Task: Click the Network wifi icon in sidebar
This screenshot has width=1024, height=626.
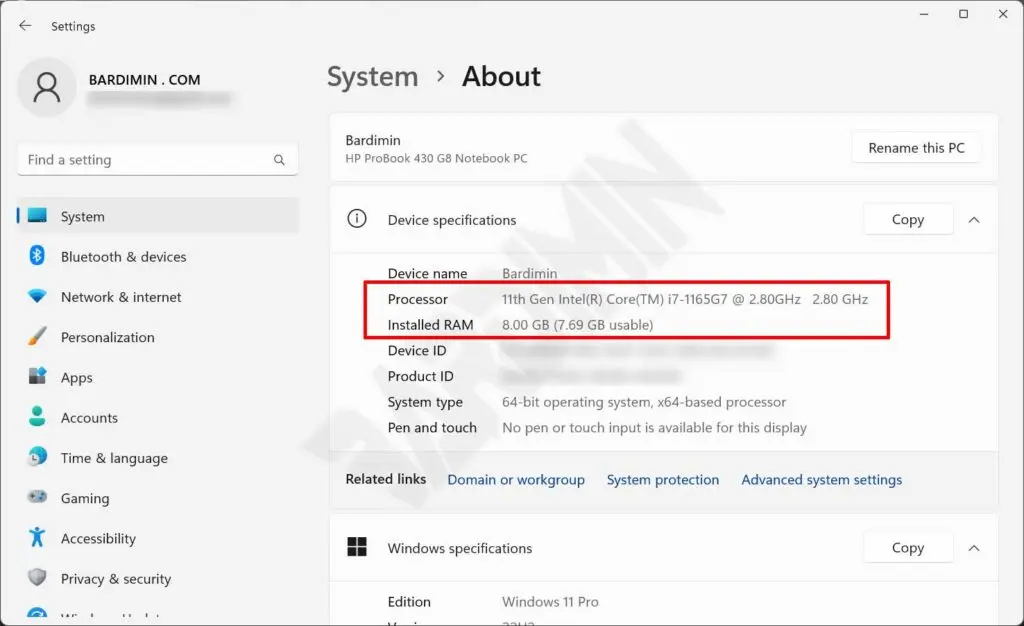Action: 37,296
